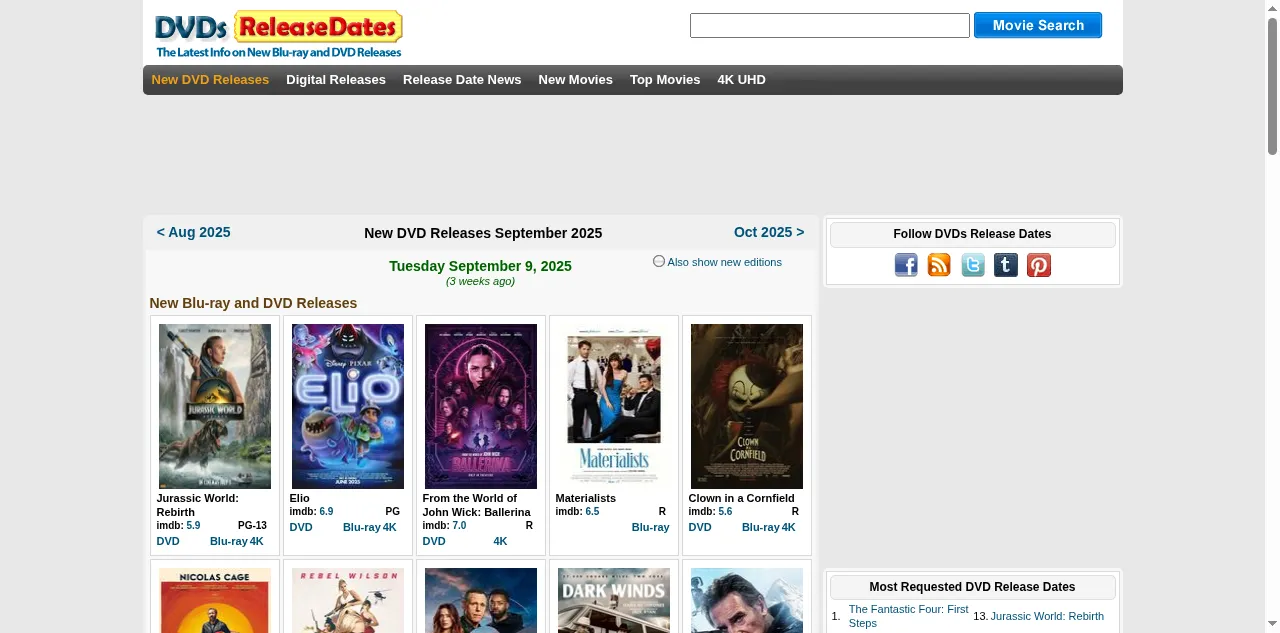
Task: Select 4K format for Ballerina
Action: tap(500, 541)
